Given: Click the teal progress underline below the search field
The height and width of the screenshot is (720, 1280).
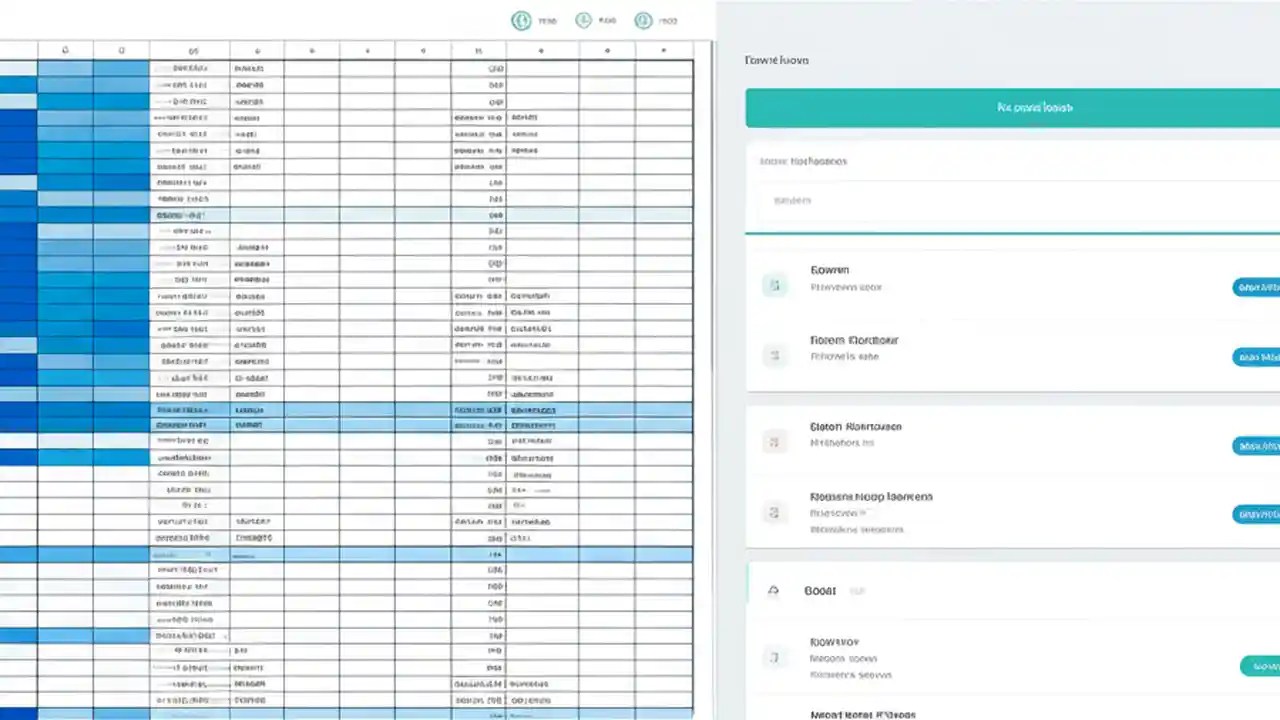Looking at the screenshot, I should point(1011,230).
